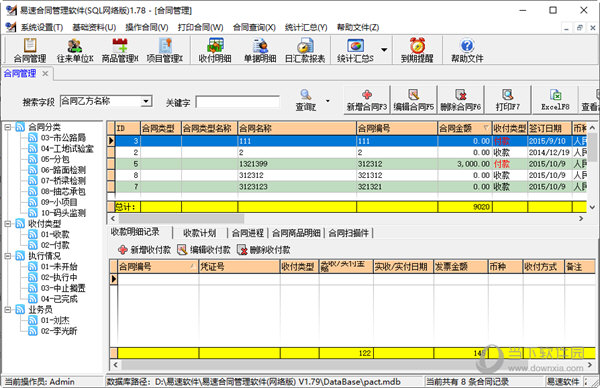Viewport: 600px width, 388px height.
Task: Click 新增合同F3 button
Action: click(x=367, y=100)
